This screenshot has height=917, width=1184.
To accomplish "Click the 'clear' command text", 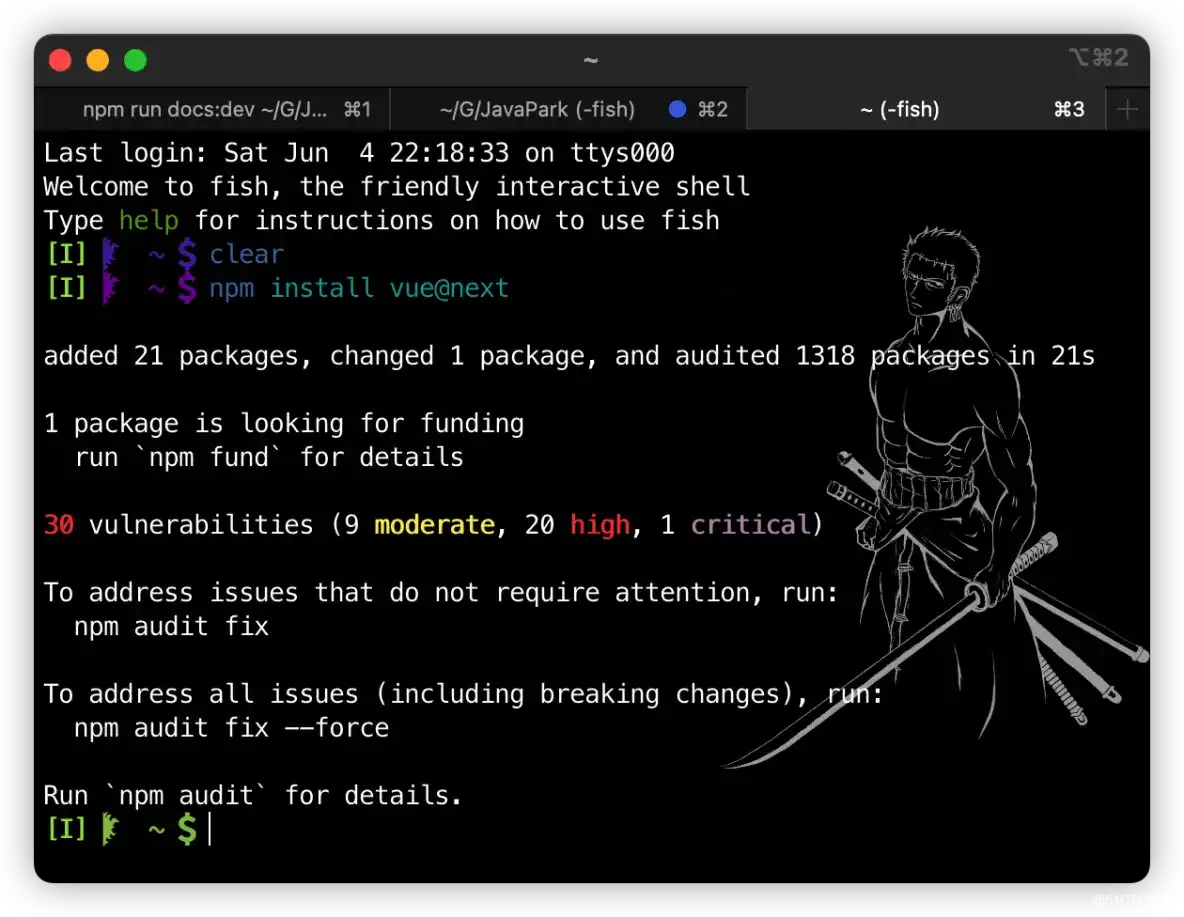I will pos(246,255).
